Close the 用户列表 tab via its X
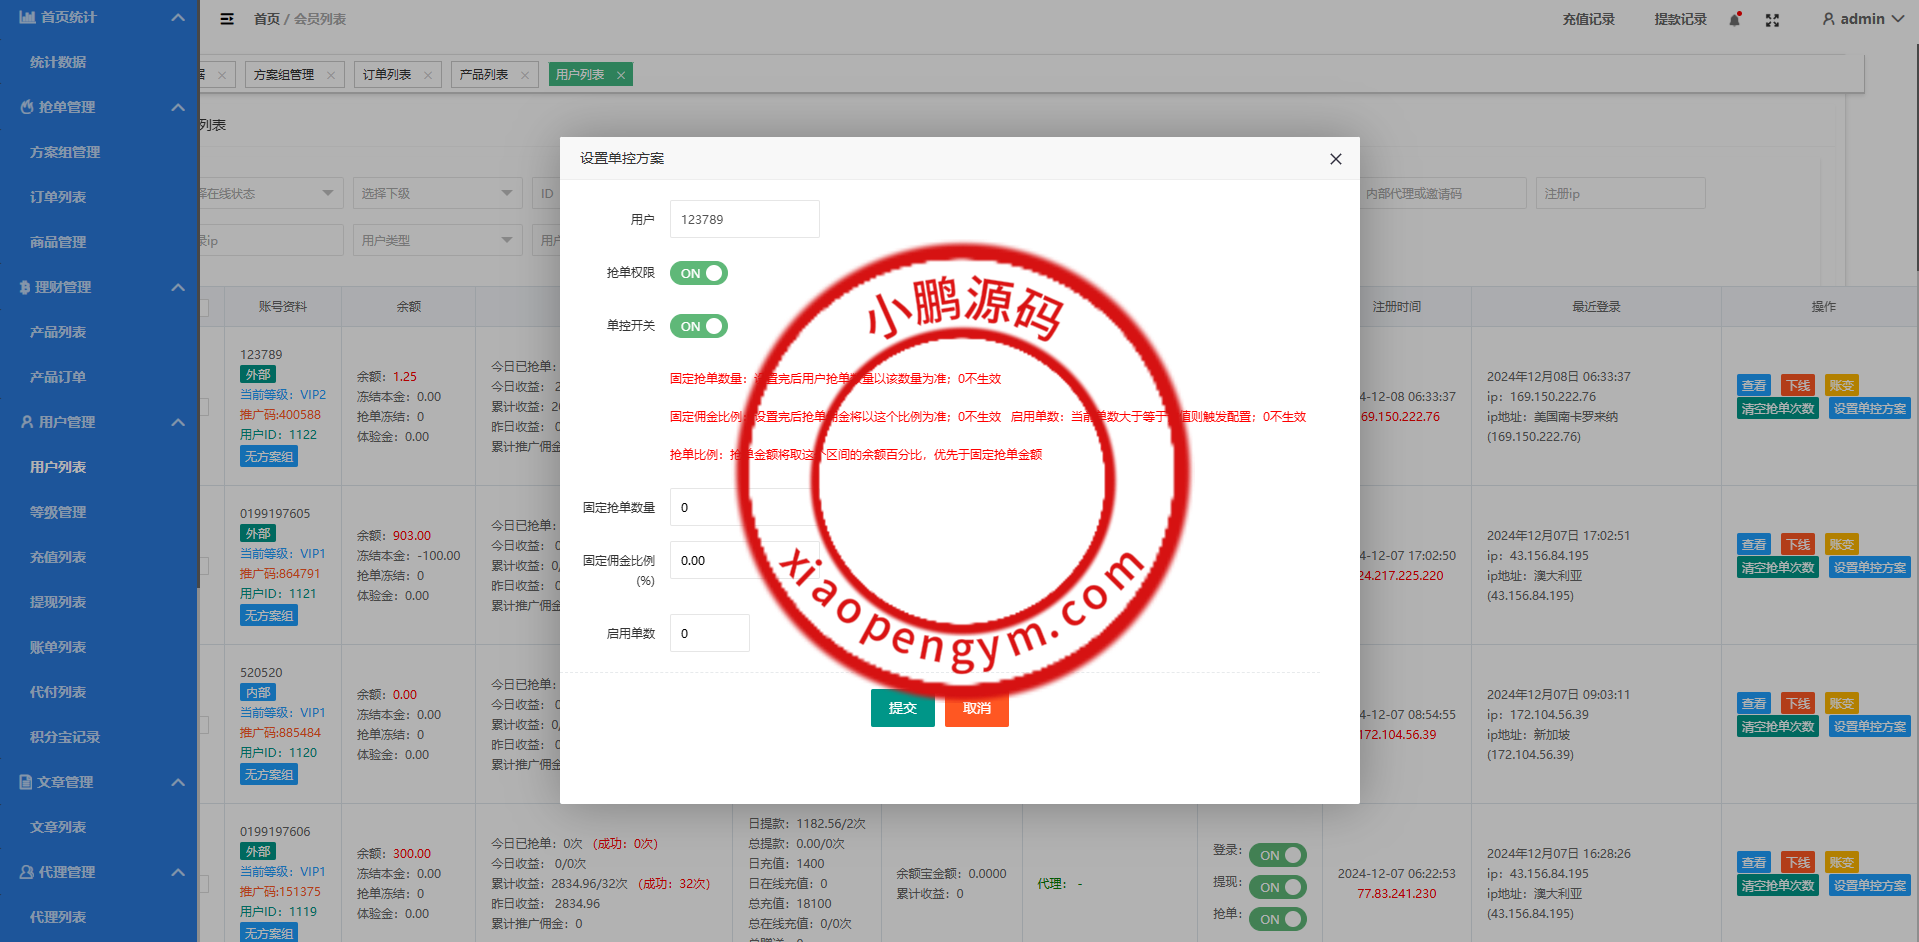The image size is (1919, 942). 621,75
